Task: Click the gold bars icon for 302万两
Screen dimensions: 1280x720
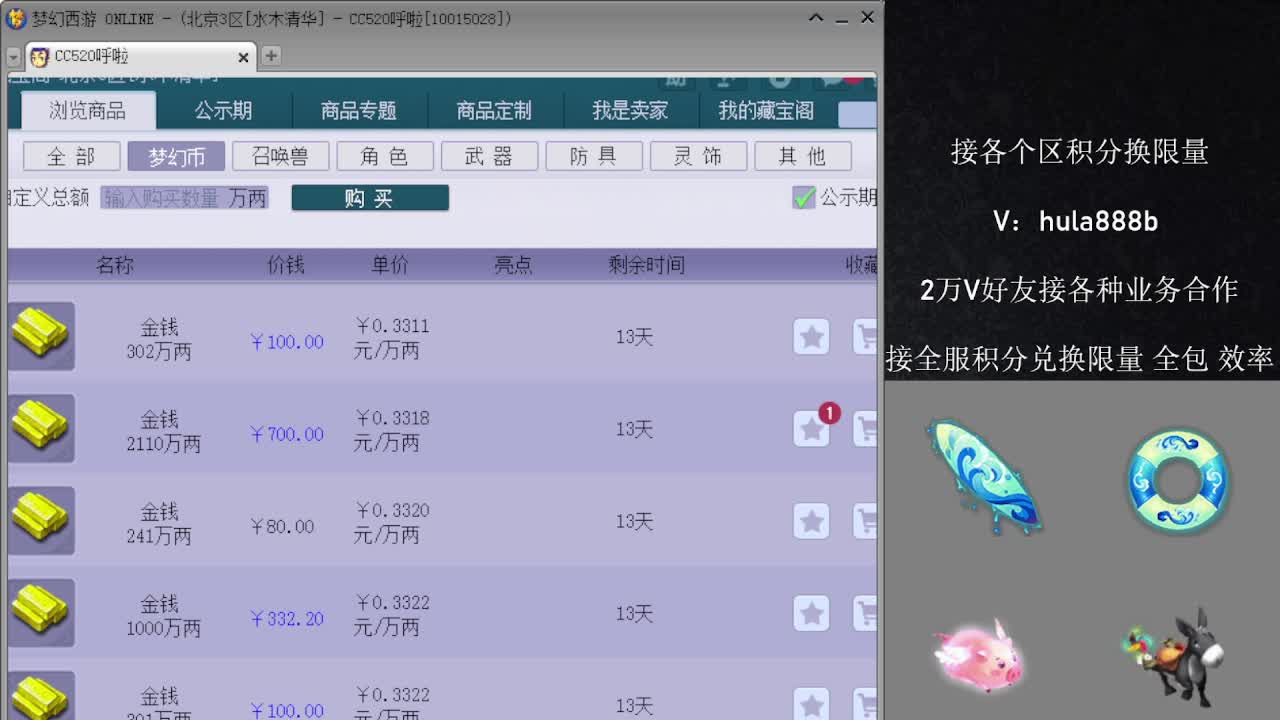Action: [41, 336]
